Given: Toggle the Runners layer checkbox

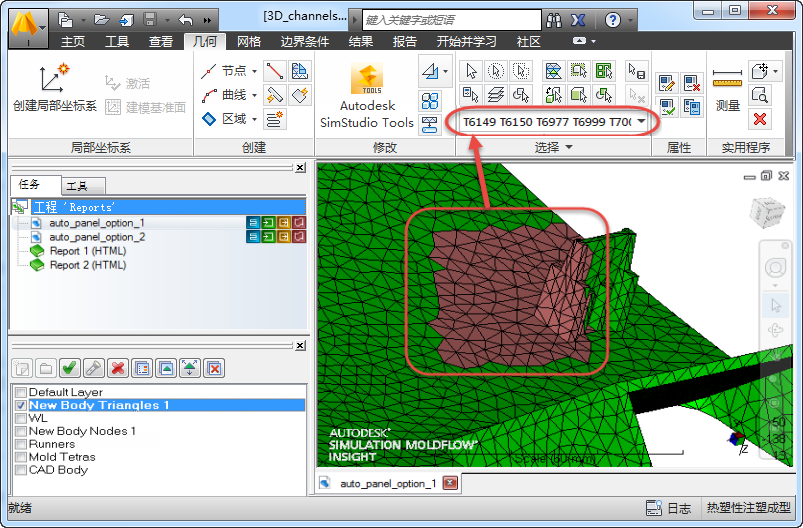Looking at the screenshot, I should click(x=20, y=444).
